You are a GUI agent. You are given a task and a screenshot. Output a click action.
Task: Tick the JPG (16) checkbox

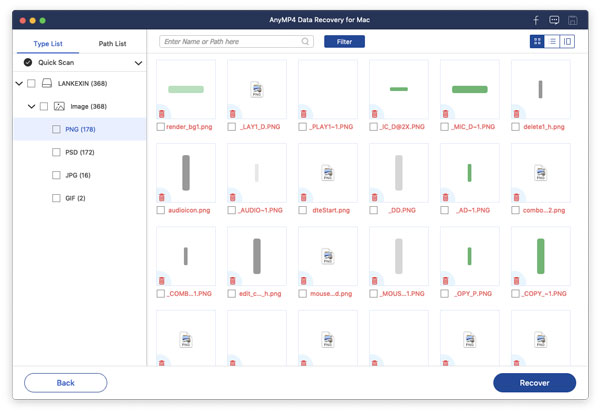56,175
